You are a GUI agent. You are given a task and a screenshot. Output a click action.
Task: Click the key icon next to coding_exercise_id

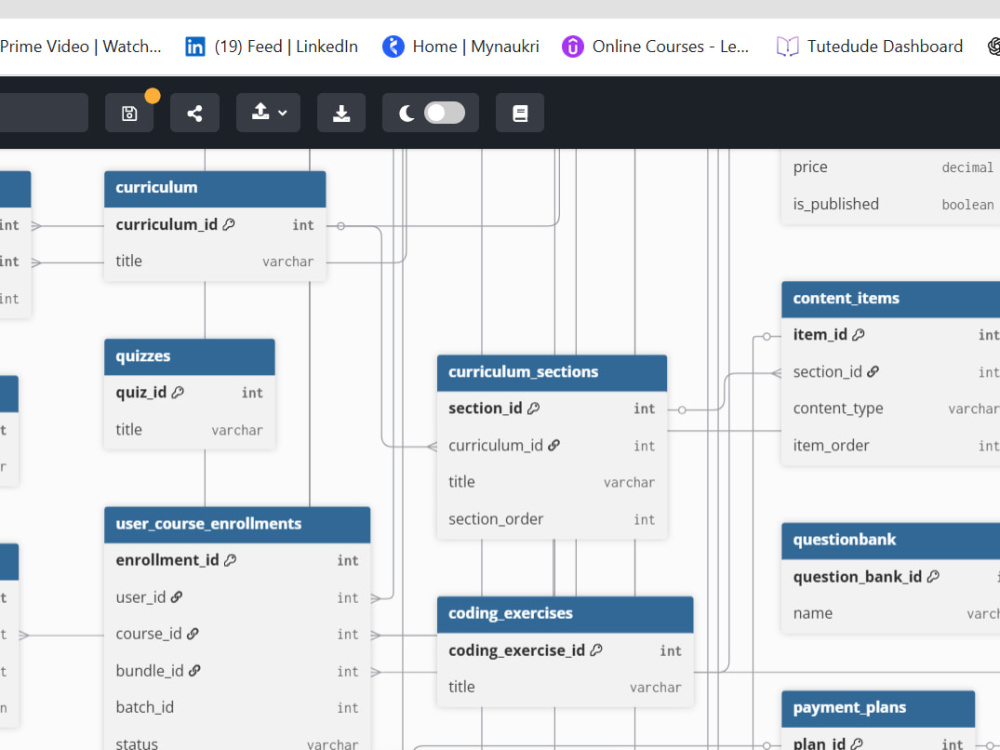(597, 650)
